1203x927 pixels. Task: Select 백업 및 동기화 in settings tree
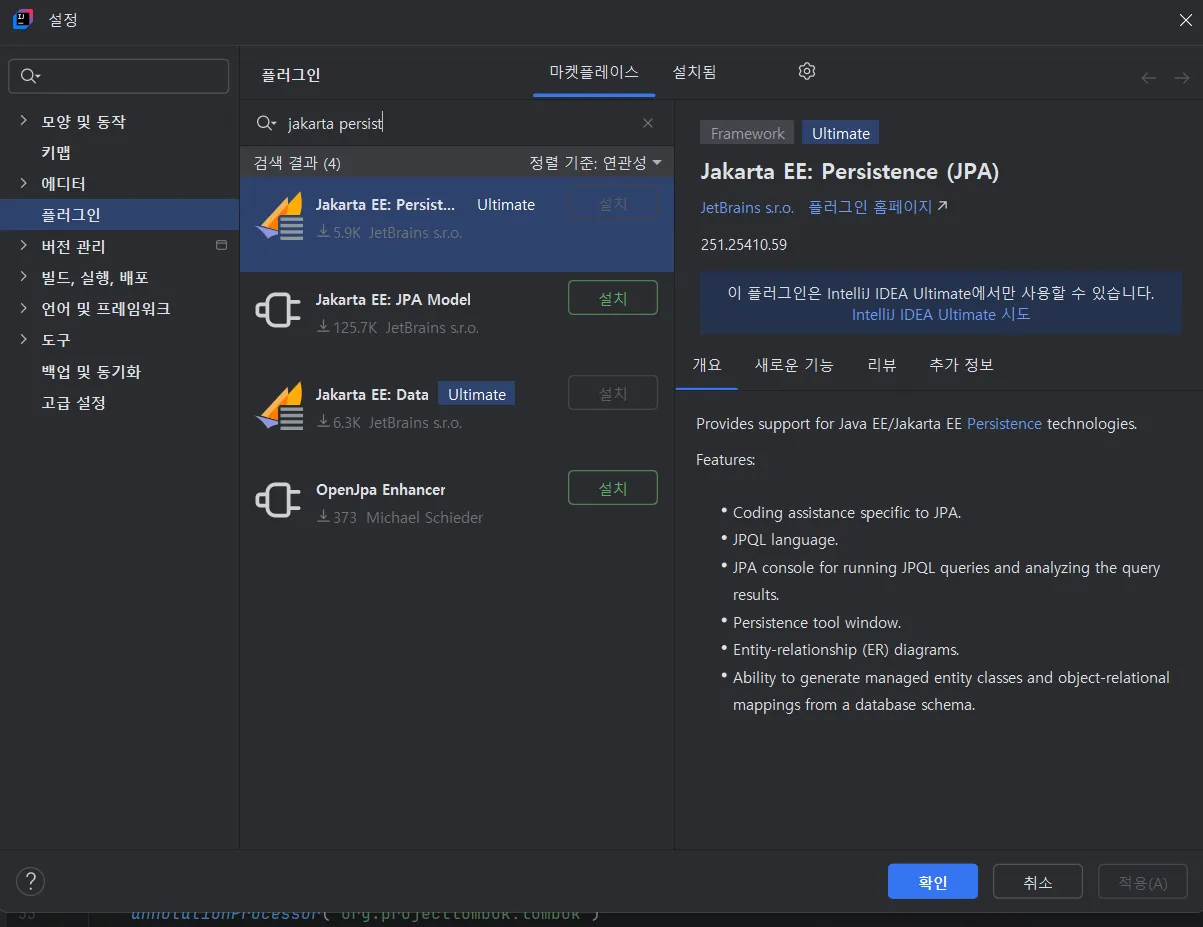pyautogui.click(x=91, y=371)
